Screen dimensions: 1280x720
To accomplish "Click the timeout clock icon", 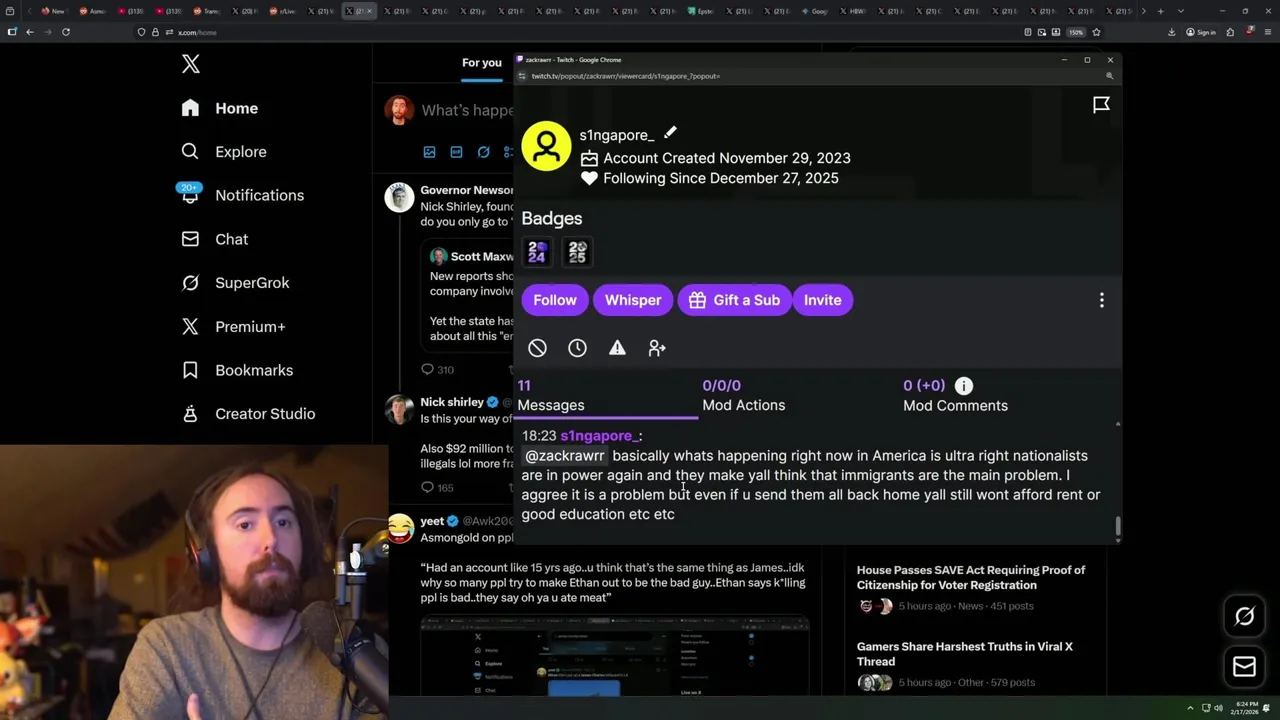I will click(x=577, y=348).
